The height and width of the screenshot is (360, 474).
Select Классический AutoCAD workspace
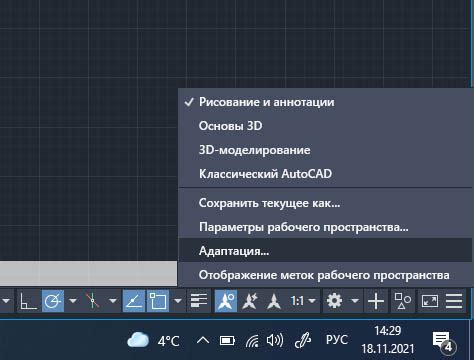tap(325, 174)
